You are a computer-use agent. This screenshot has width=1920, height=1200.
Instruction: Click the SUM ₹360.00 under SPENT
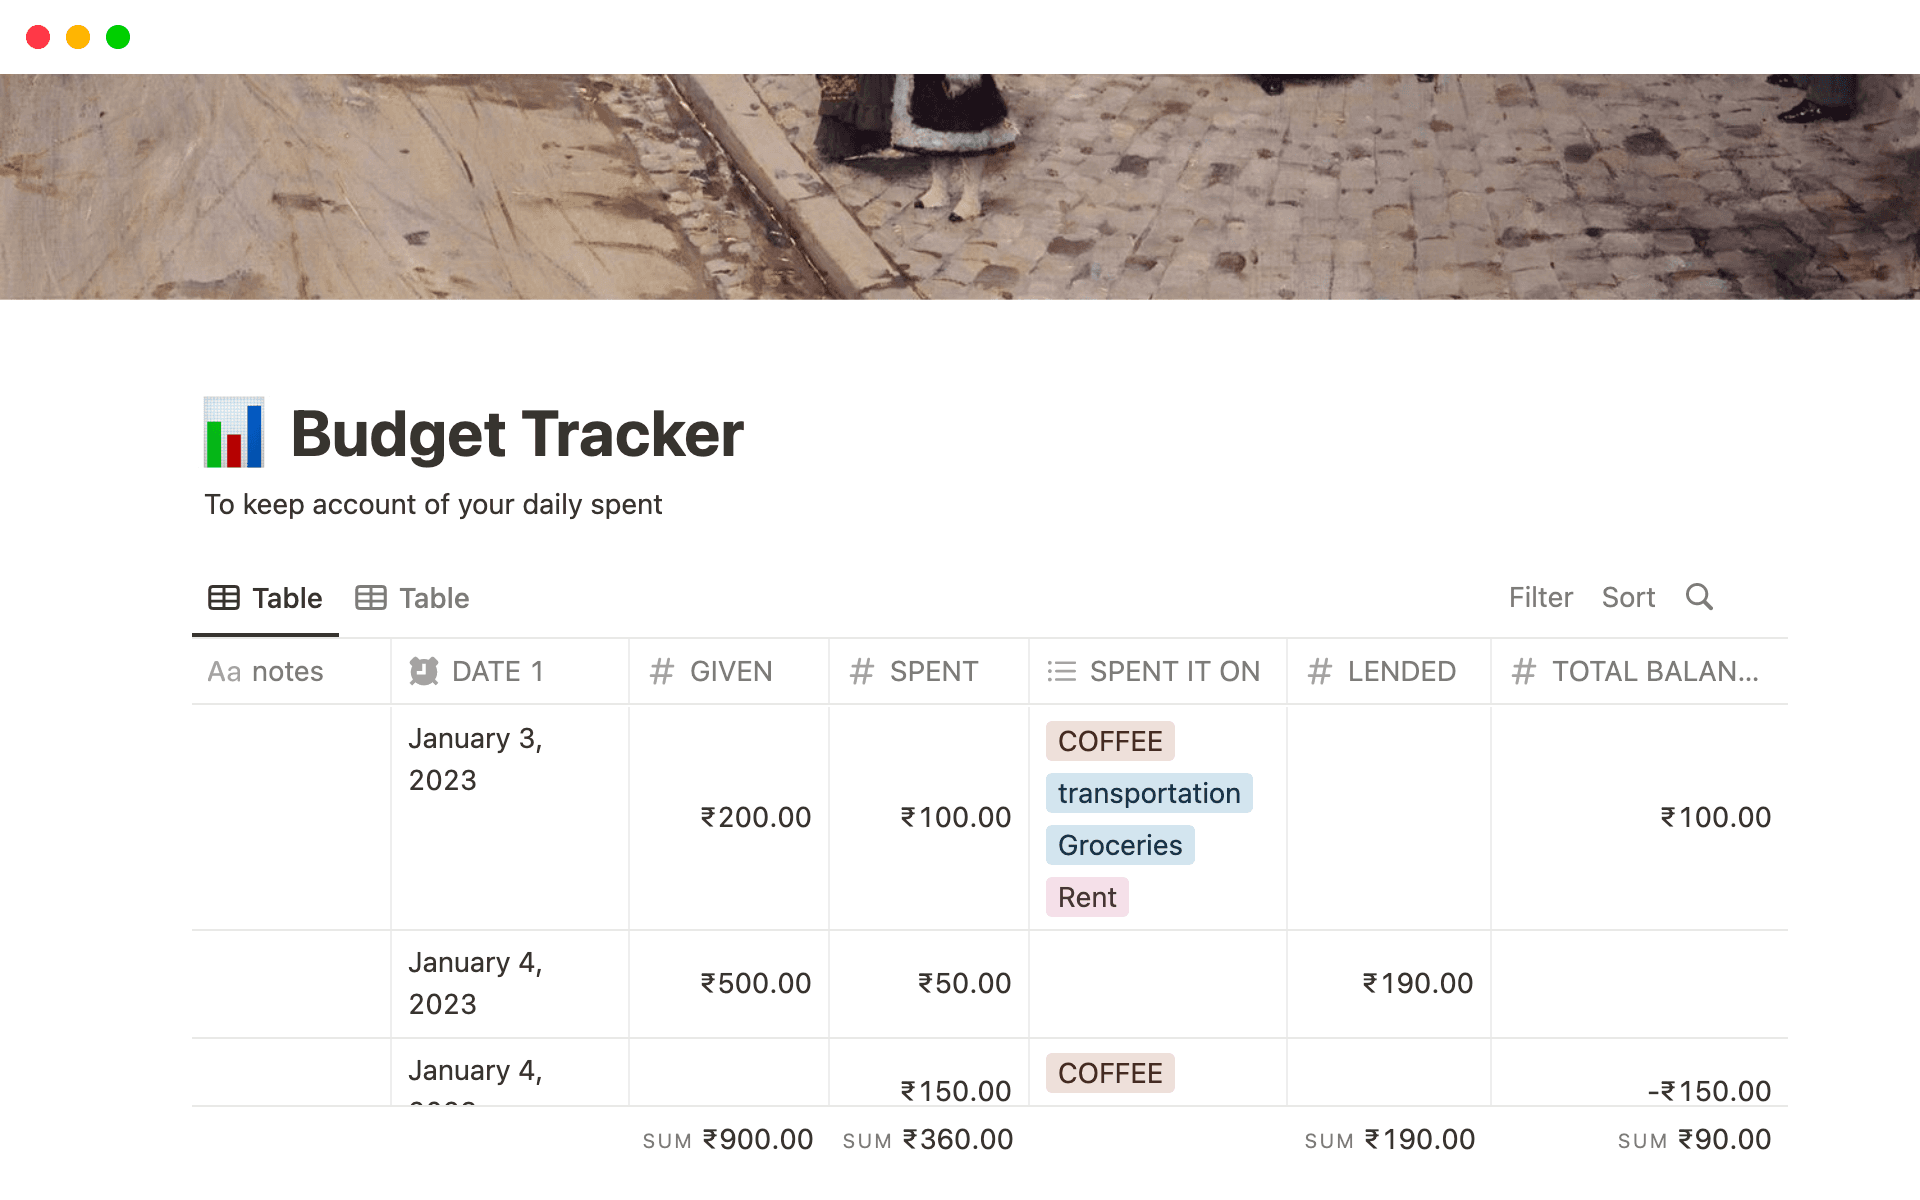click(928, 1139)
